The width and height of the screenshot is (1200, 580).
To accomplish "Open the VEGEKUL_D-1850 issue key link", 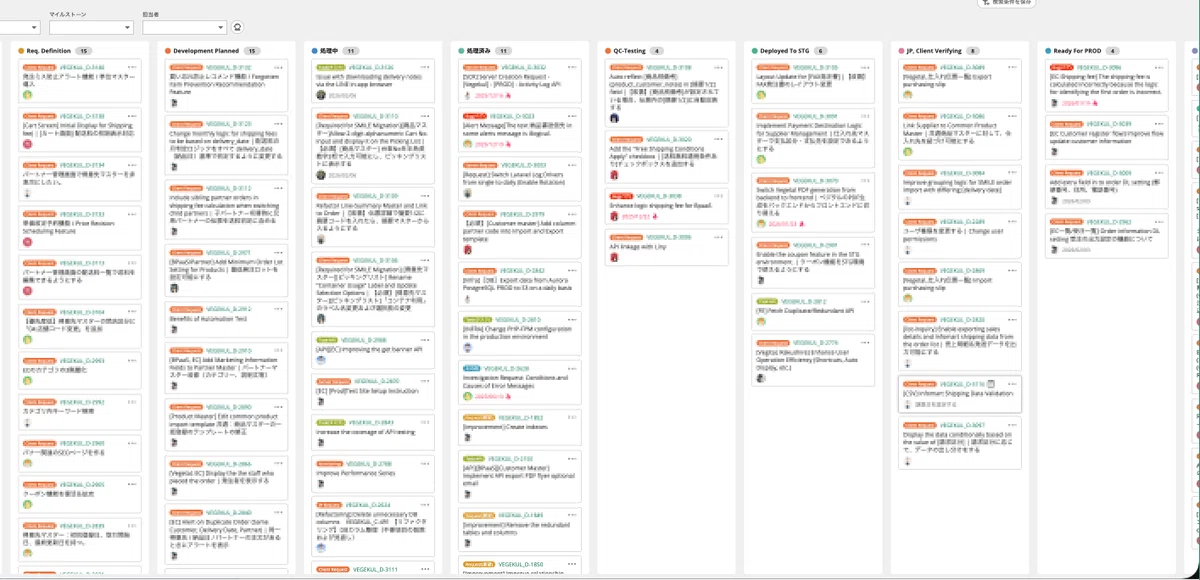I will [x=521, y=565].
